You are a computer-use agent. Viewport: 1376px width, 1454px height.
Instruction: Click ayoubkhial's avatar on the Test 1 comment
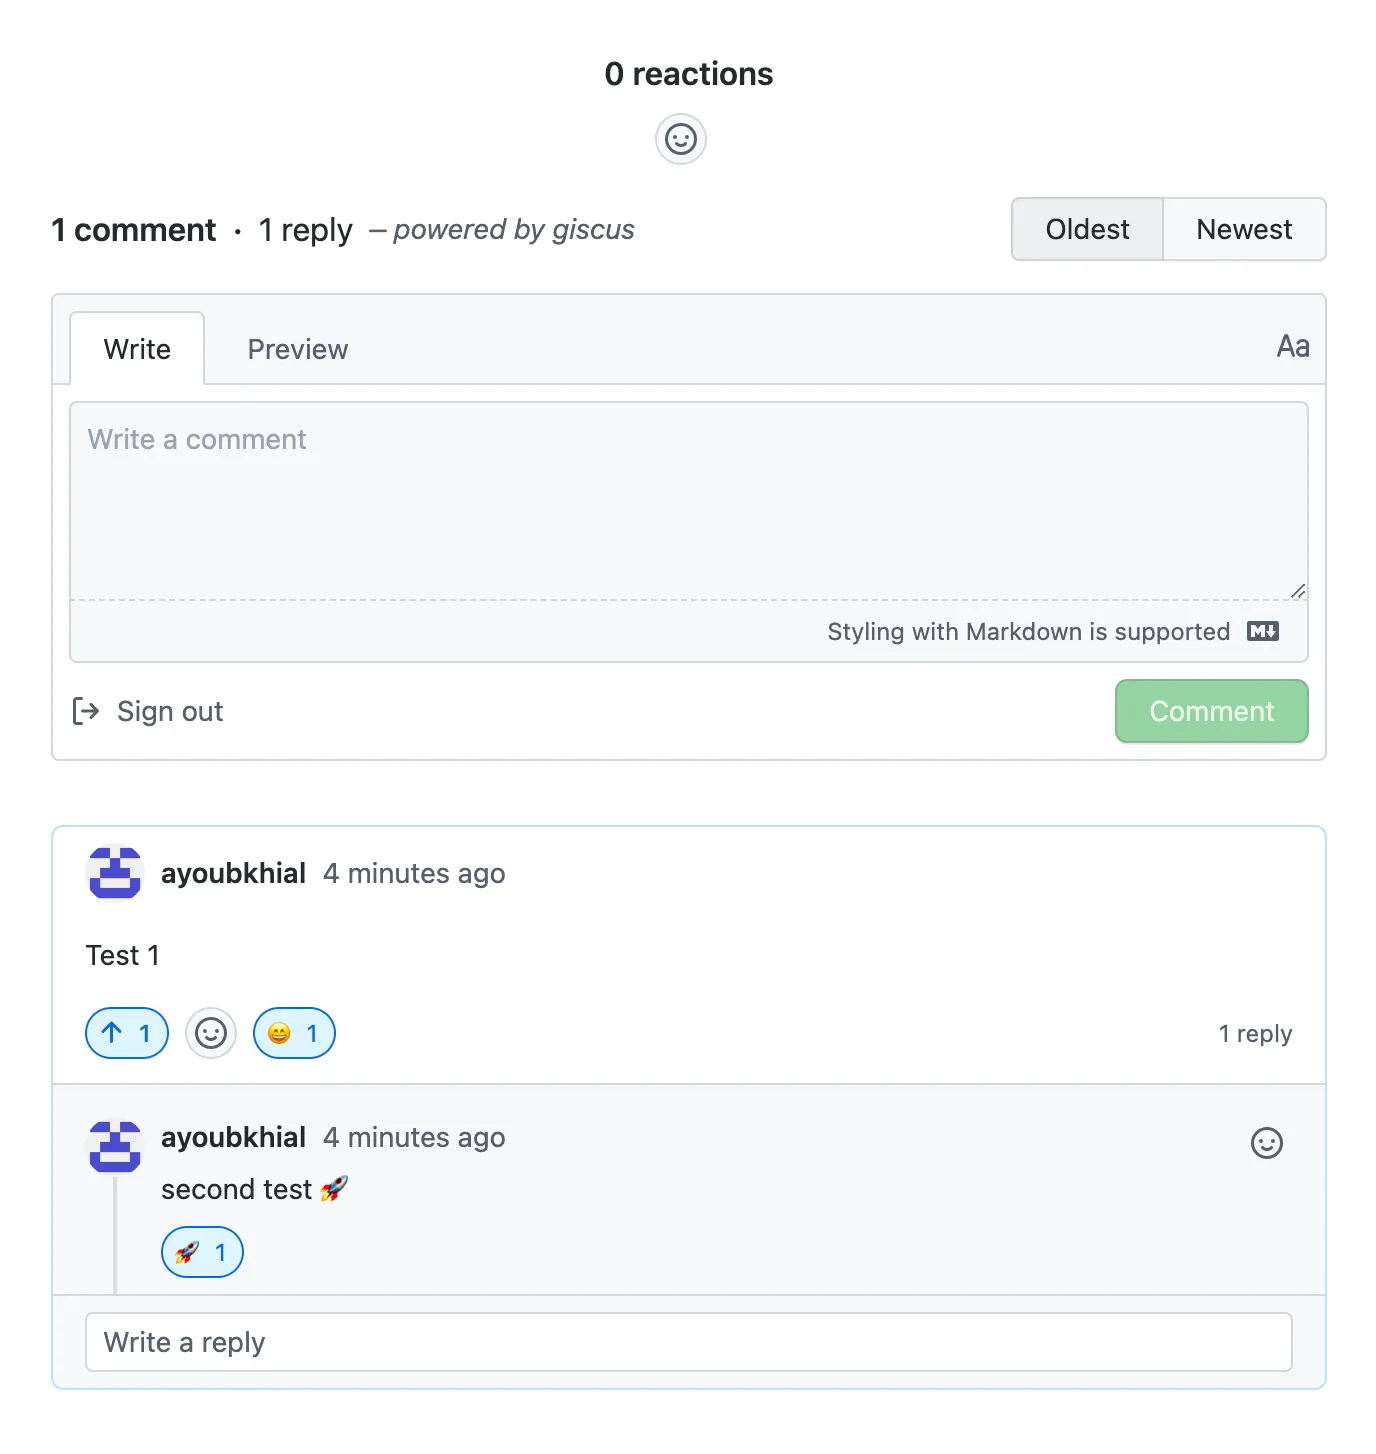click(x=115, y=873)
